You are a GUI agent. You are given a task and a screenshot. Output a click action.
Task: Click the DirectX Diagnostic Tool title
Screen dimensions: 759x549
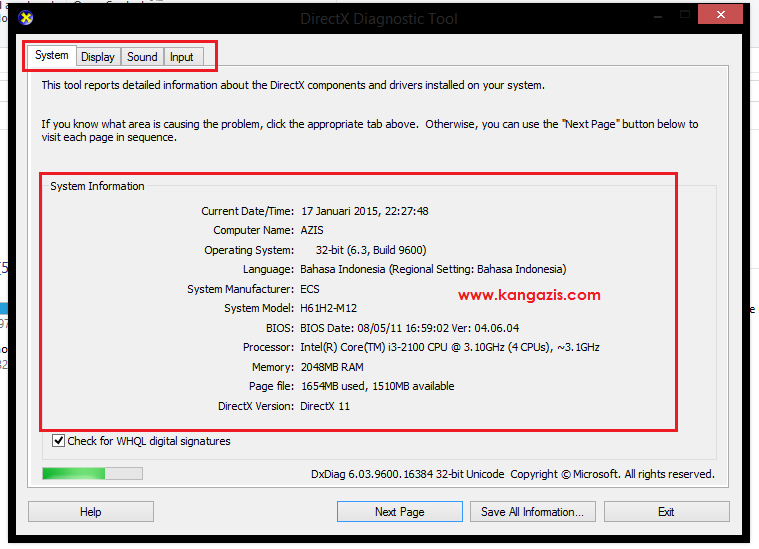[x=379, y=19]
